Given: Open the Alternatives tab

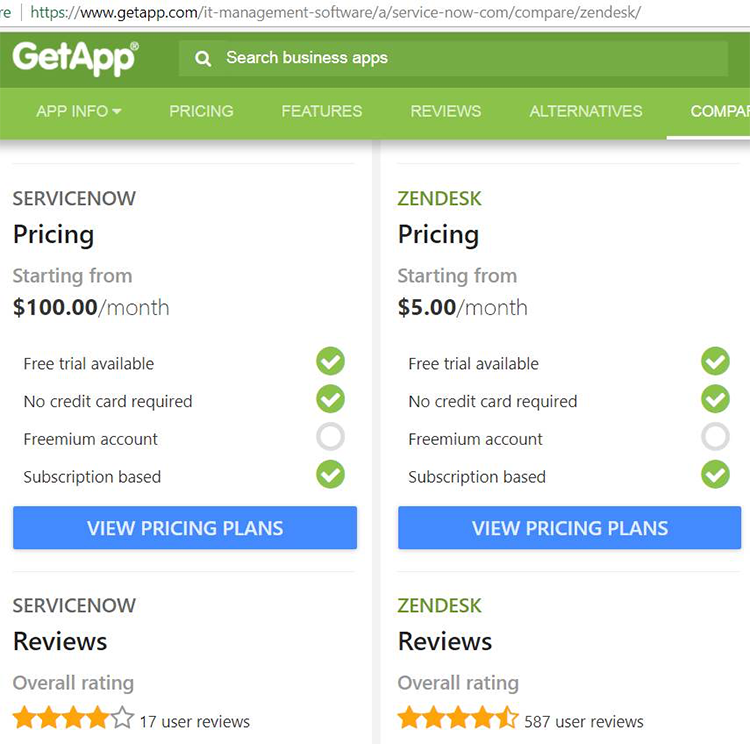Looking at the screenshot, I should point(586,111).
